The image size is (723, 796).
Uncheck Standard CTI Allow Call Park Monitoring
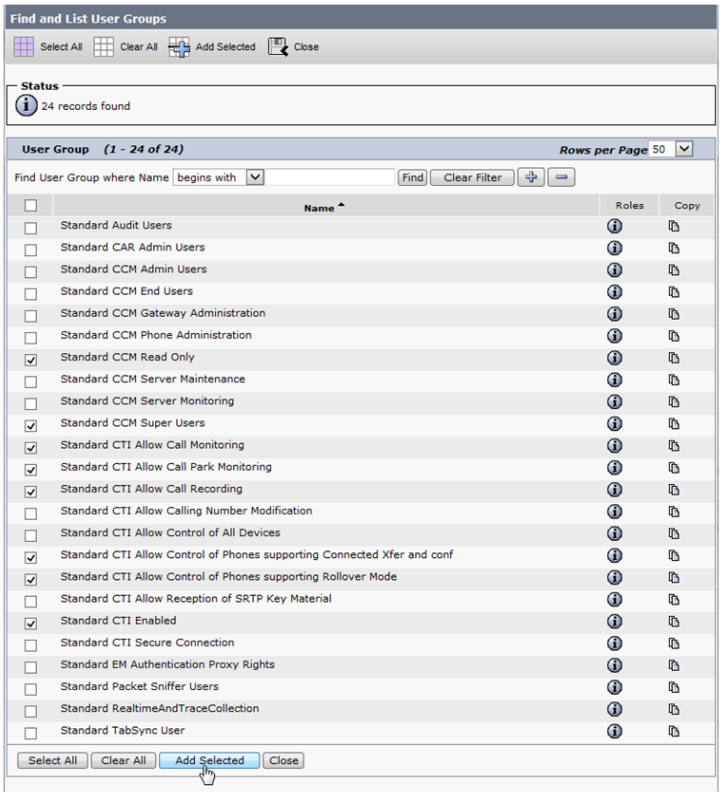30,469
